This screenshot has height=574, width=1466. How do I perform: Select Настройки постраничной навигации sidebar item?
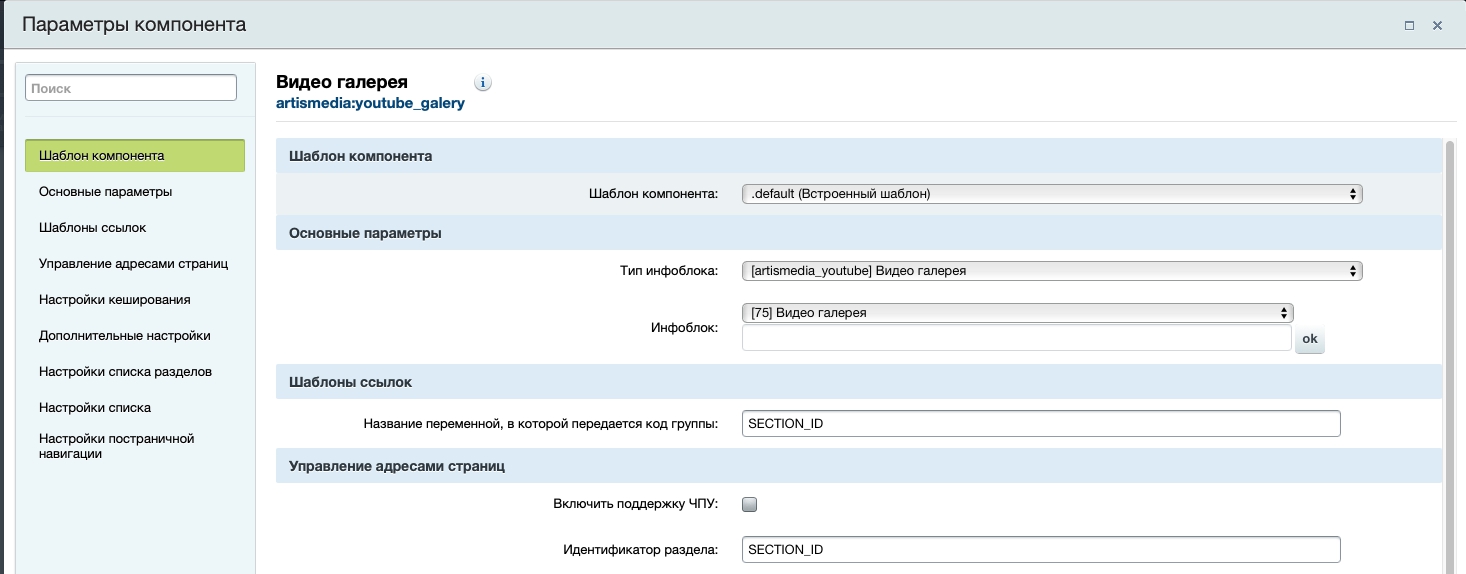(116, 446)
